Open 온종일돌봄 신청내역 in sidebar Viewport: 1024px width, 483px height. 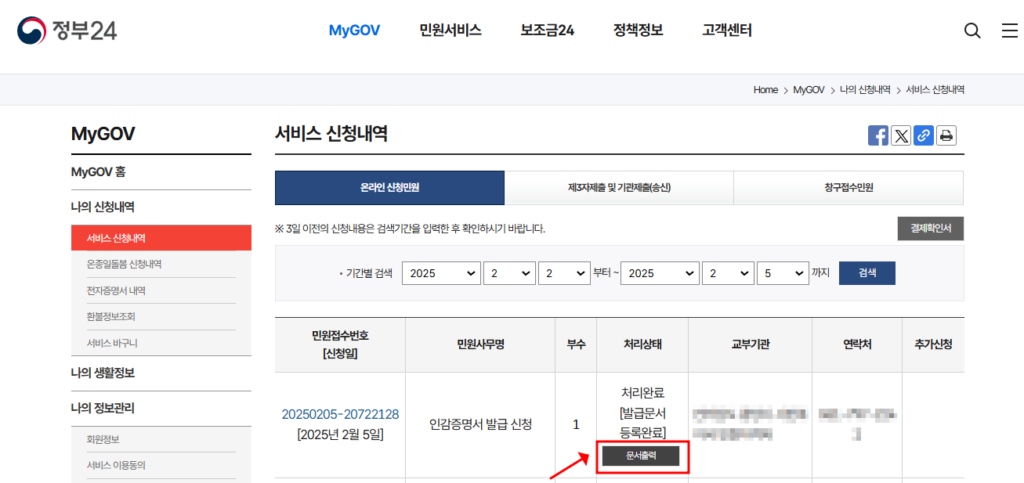tap(124, 264)
